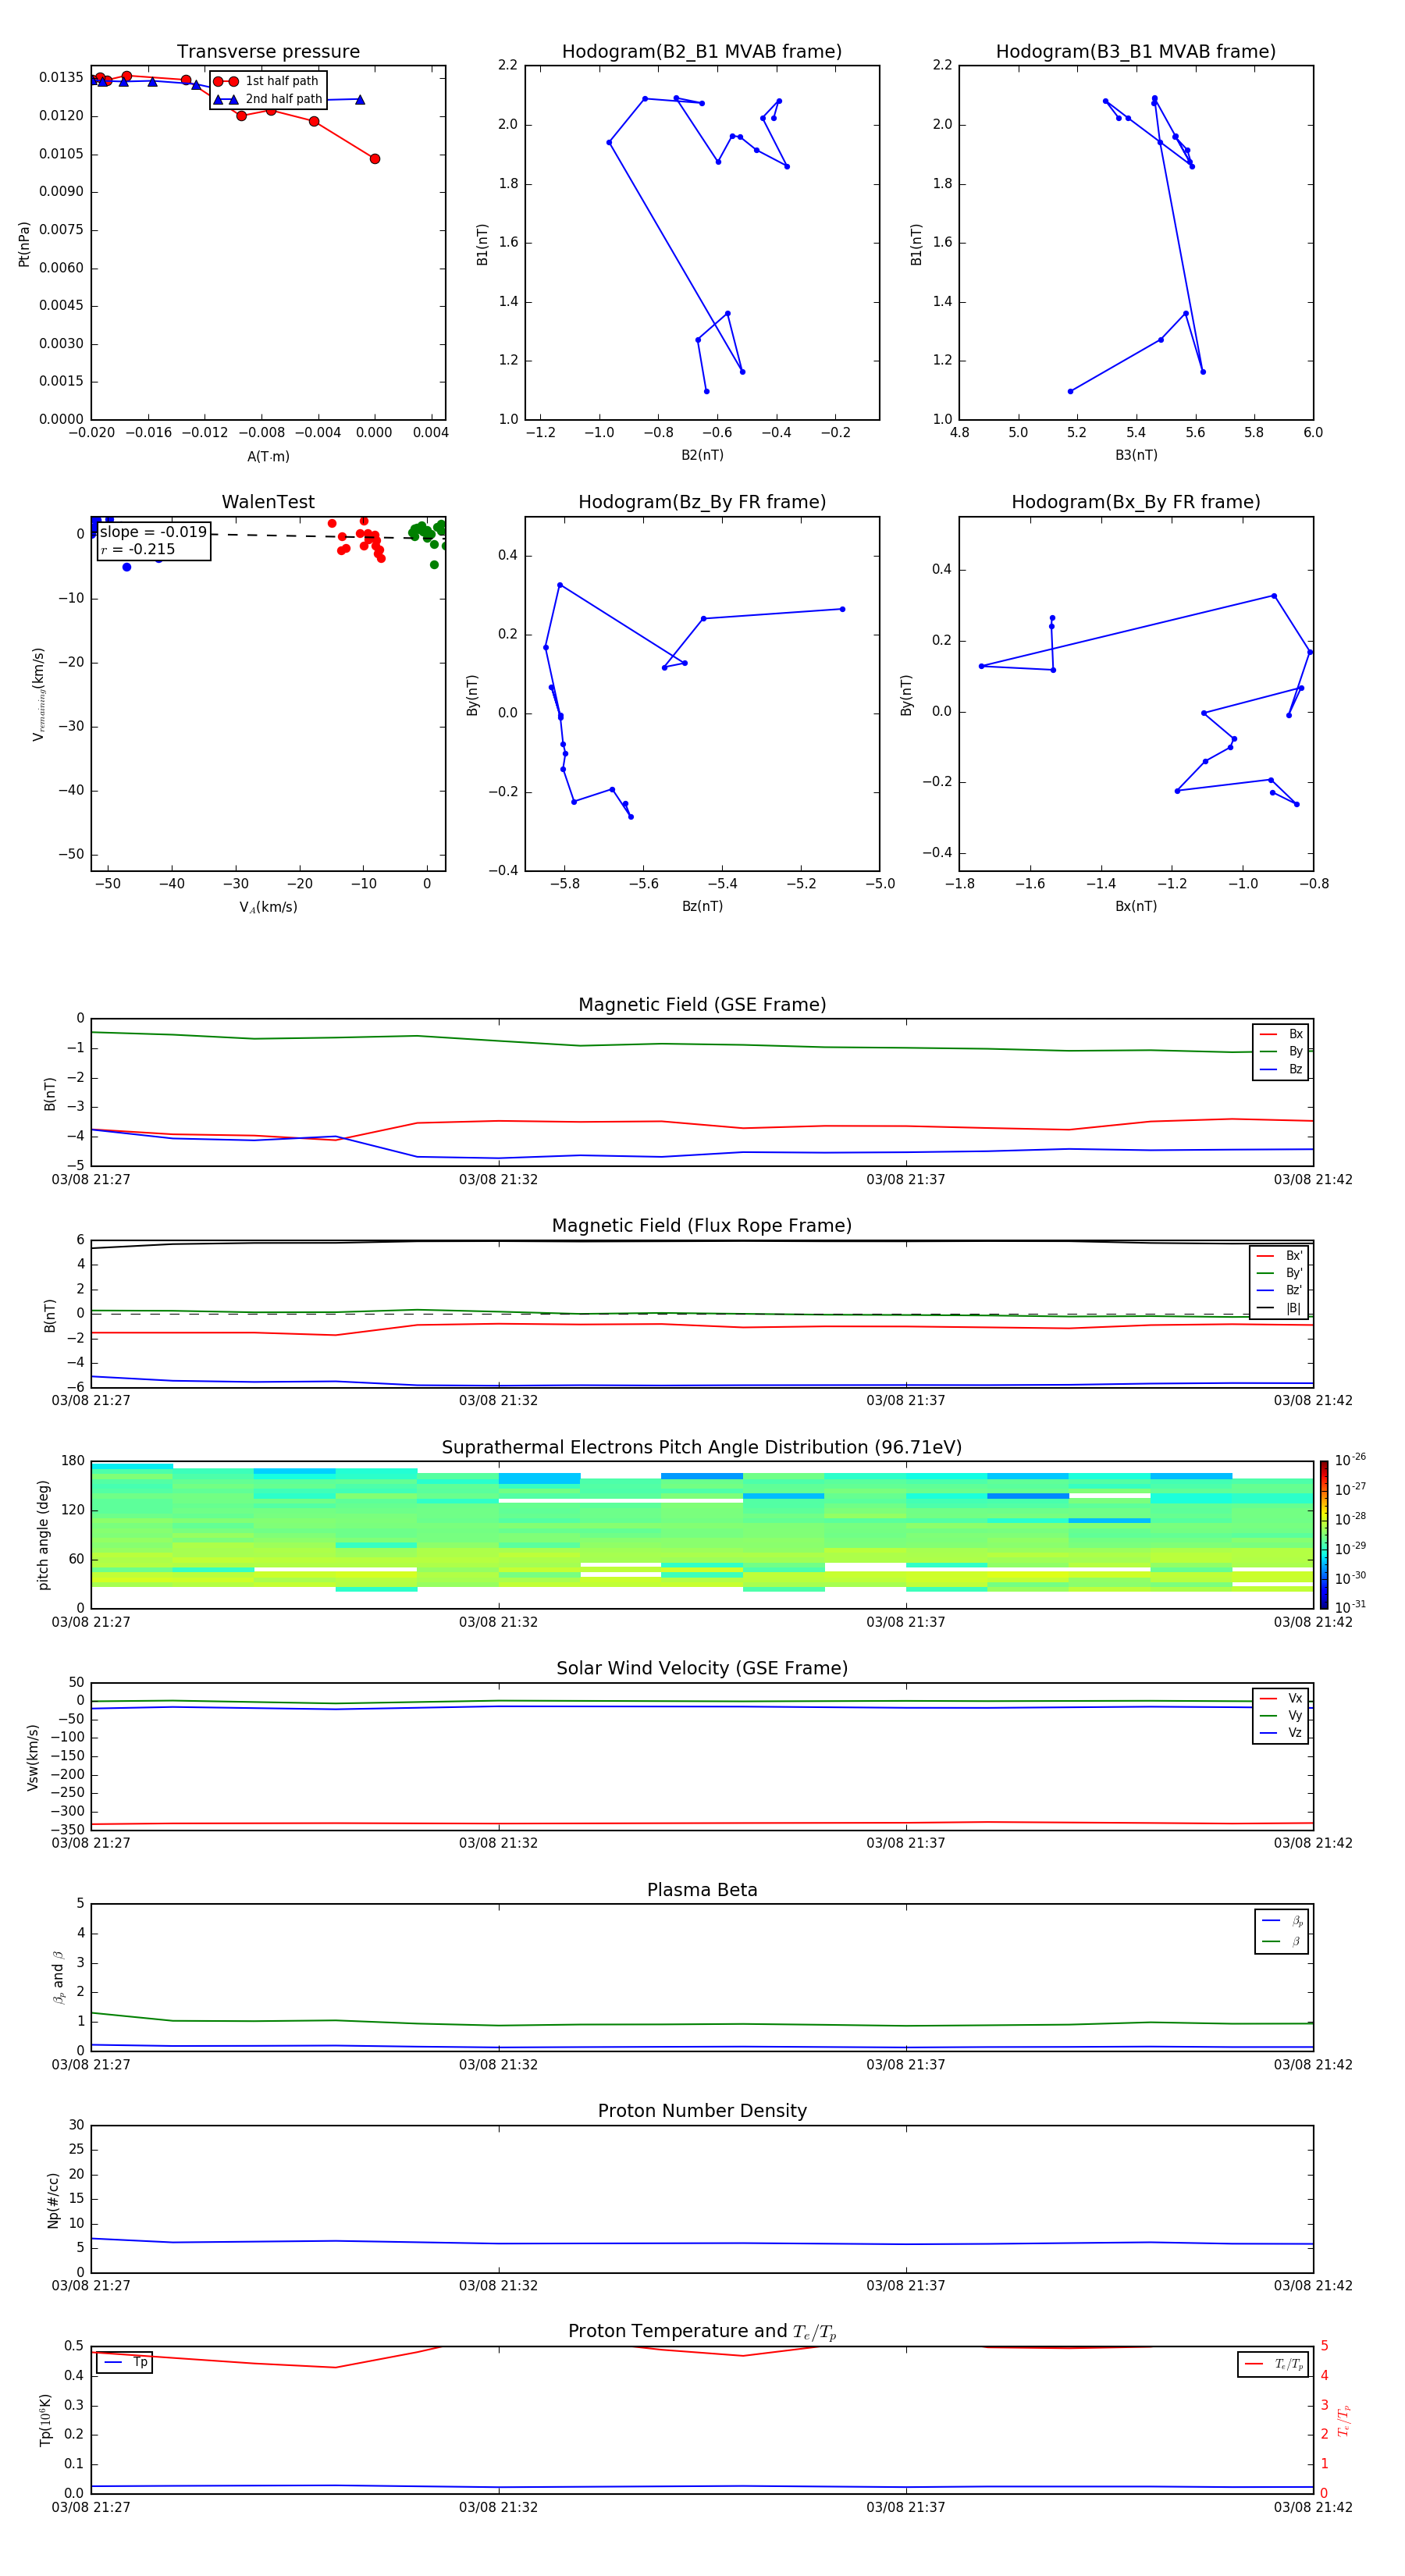Select the '2nd half path' legend entry
1405x2576 pixels.
tap(268, 99)
